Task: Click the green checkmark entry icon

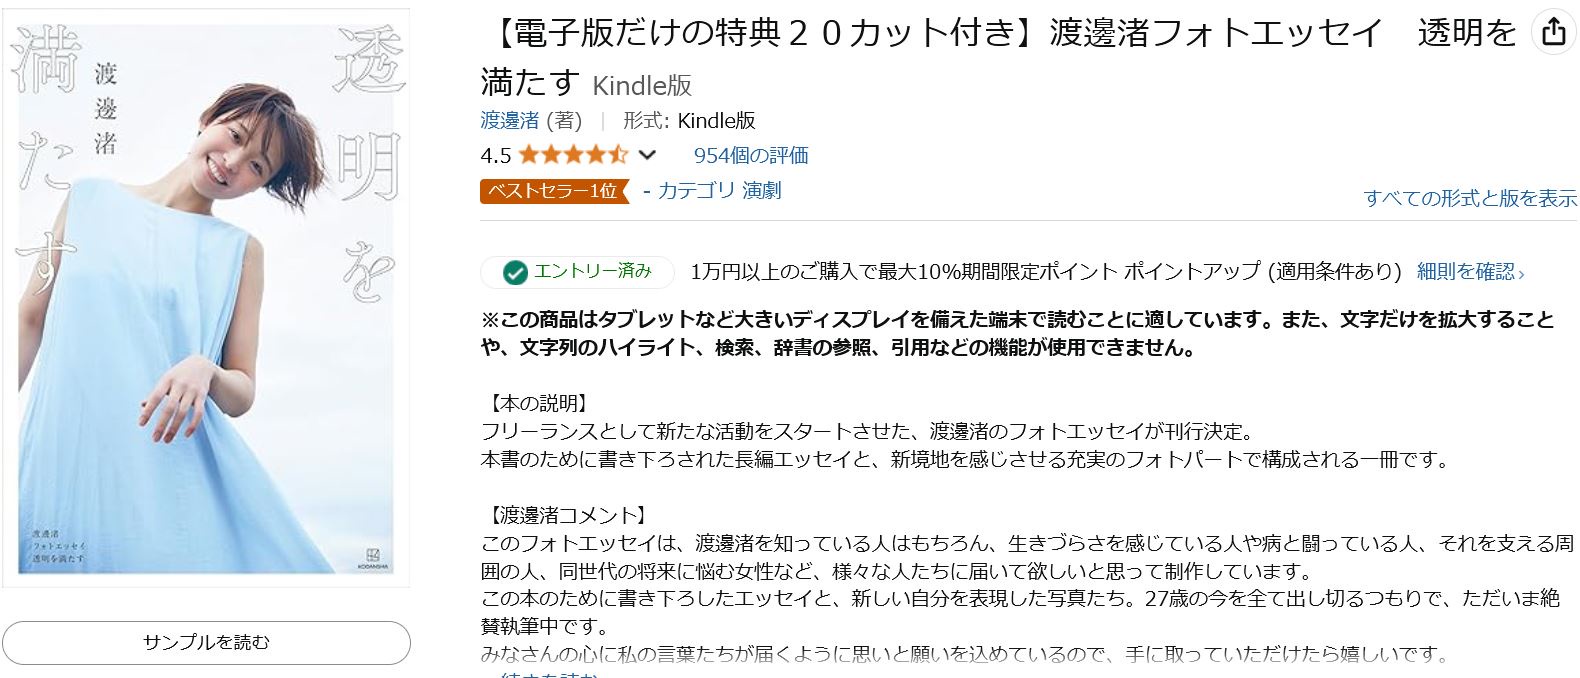Action: pyautogui.click(x=515, y=272)
